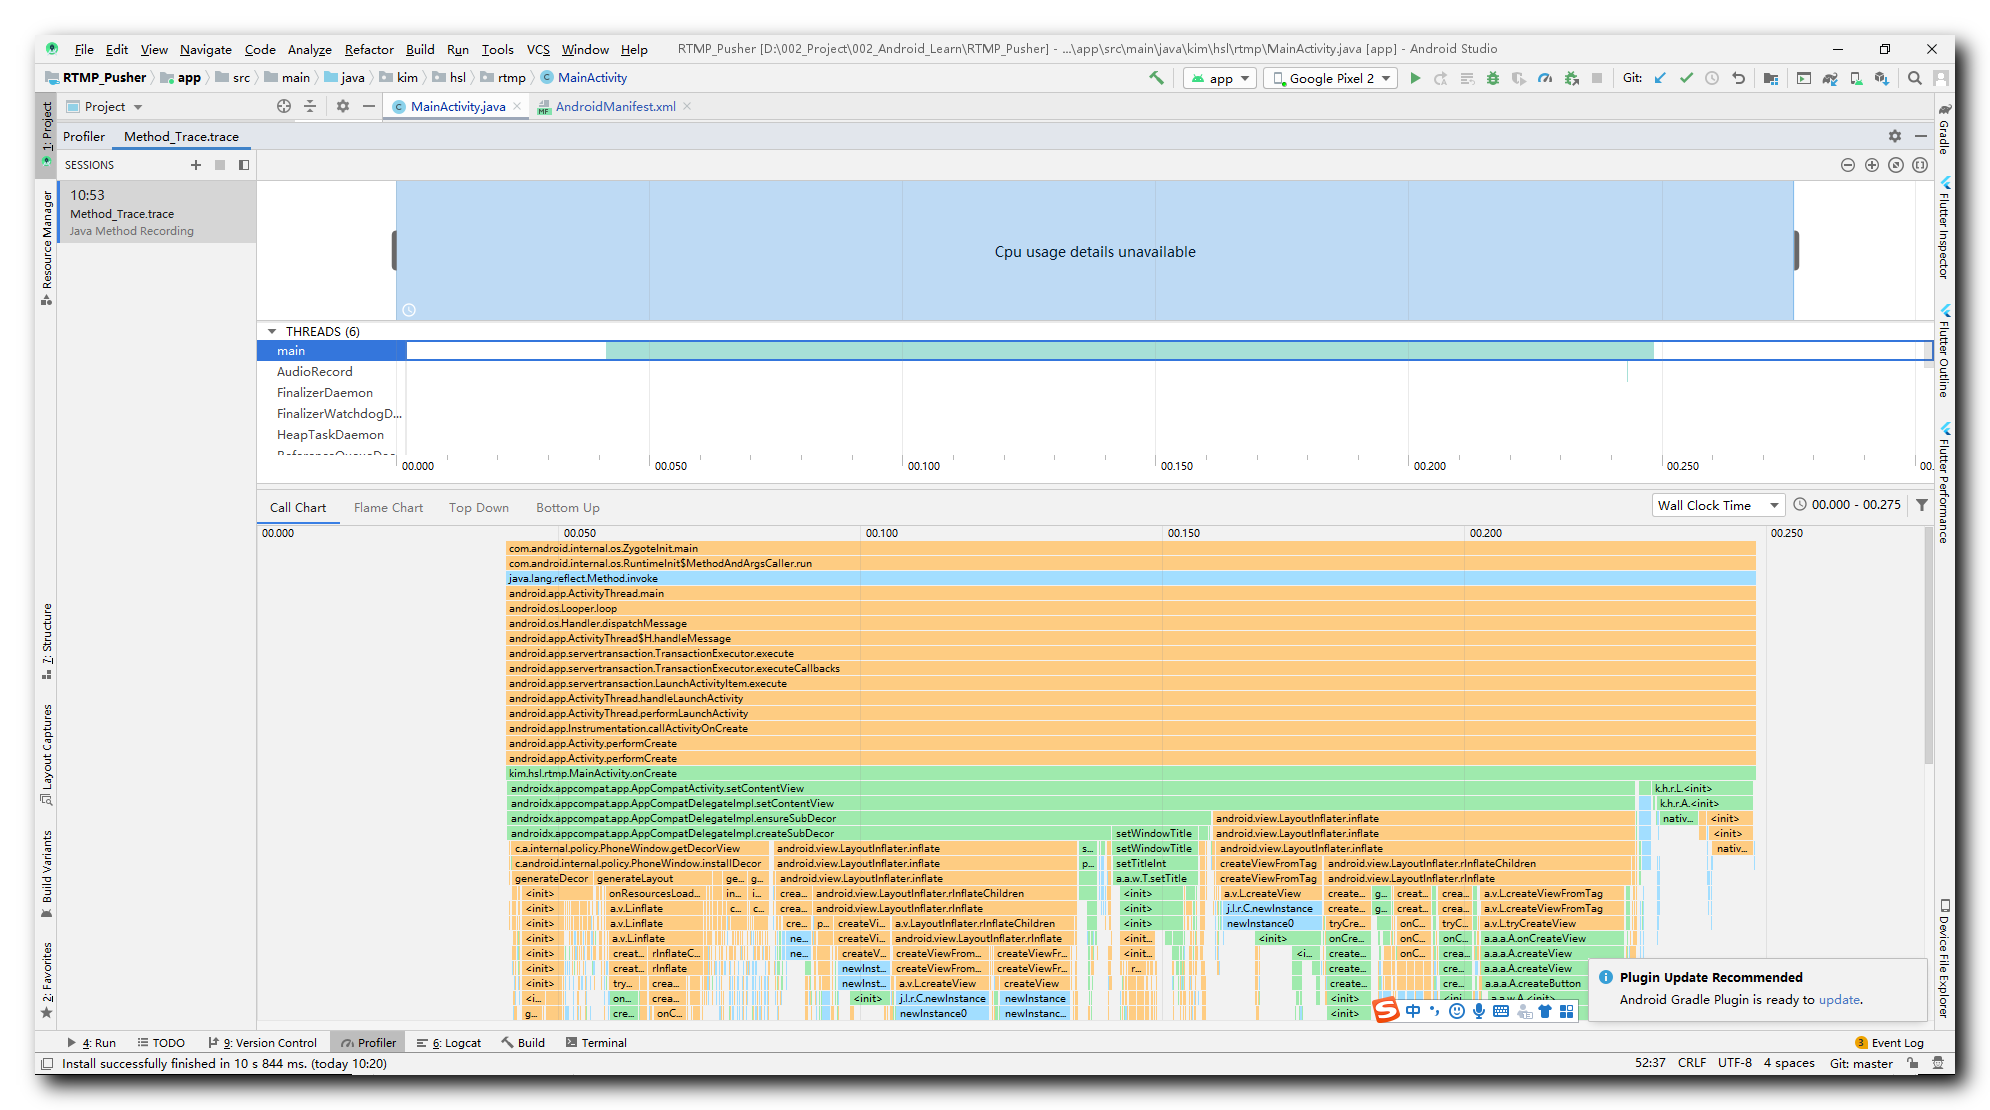Click the Git commit checkmark icon

click(x=1686, y=78)
